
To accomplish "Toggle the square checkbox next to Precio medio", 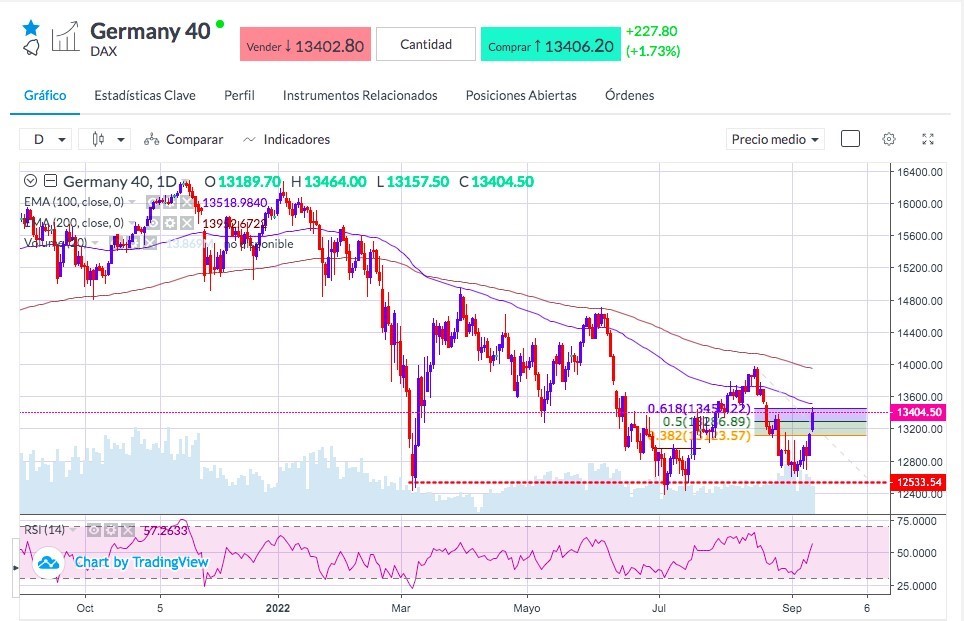I will (x=850, y=139).
